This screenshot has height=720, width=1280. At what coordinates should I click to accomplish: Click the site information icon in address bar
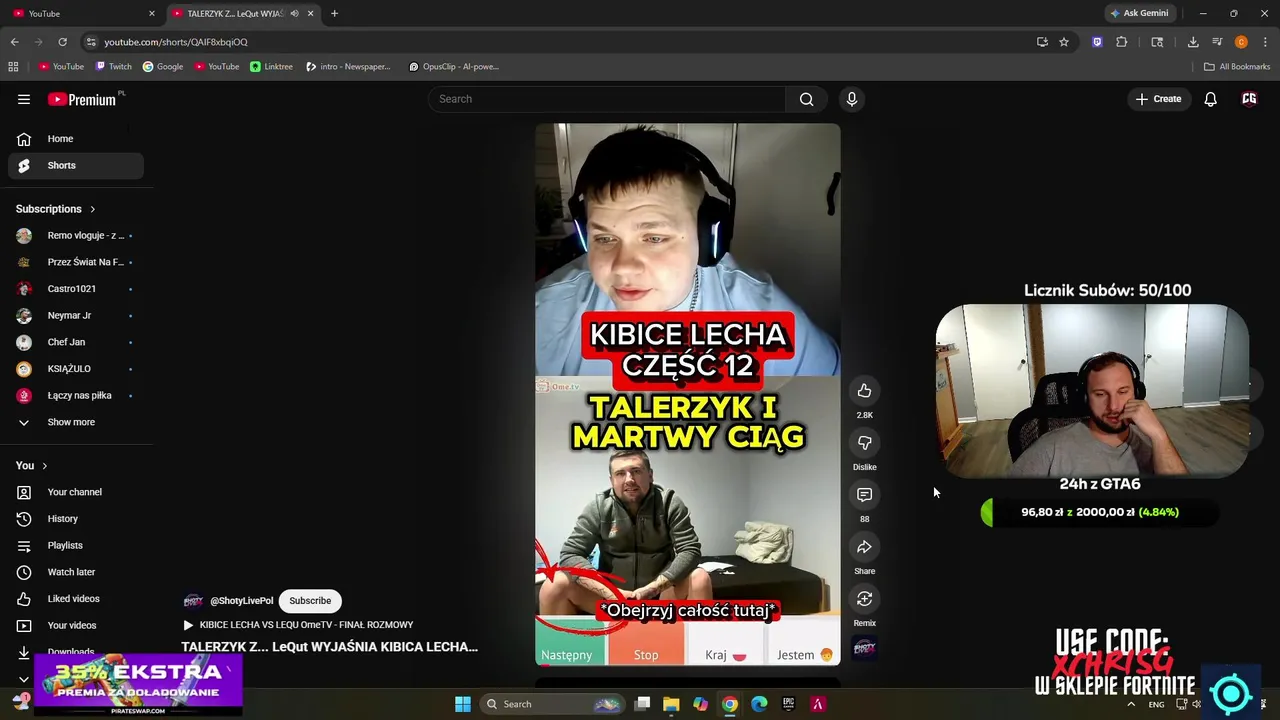pyautogui.click(x=92, y=42)
